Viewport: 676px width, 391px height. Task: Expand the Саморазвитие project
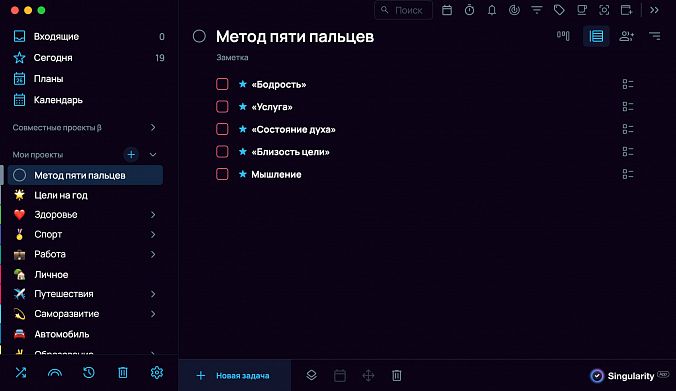(153, 314)
